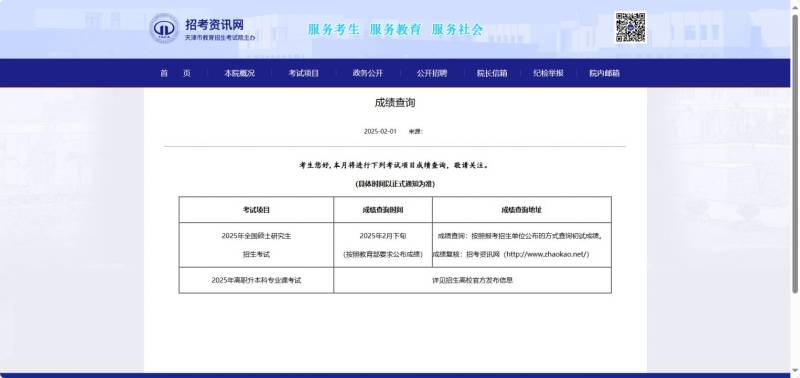
Task: Click the page vertical scrollbar thumb
Action: pyautogui.click(x=795, y=153)
